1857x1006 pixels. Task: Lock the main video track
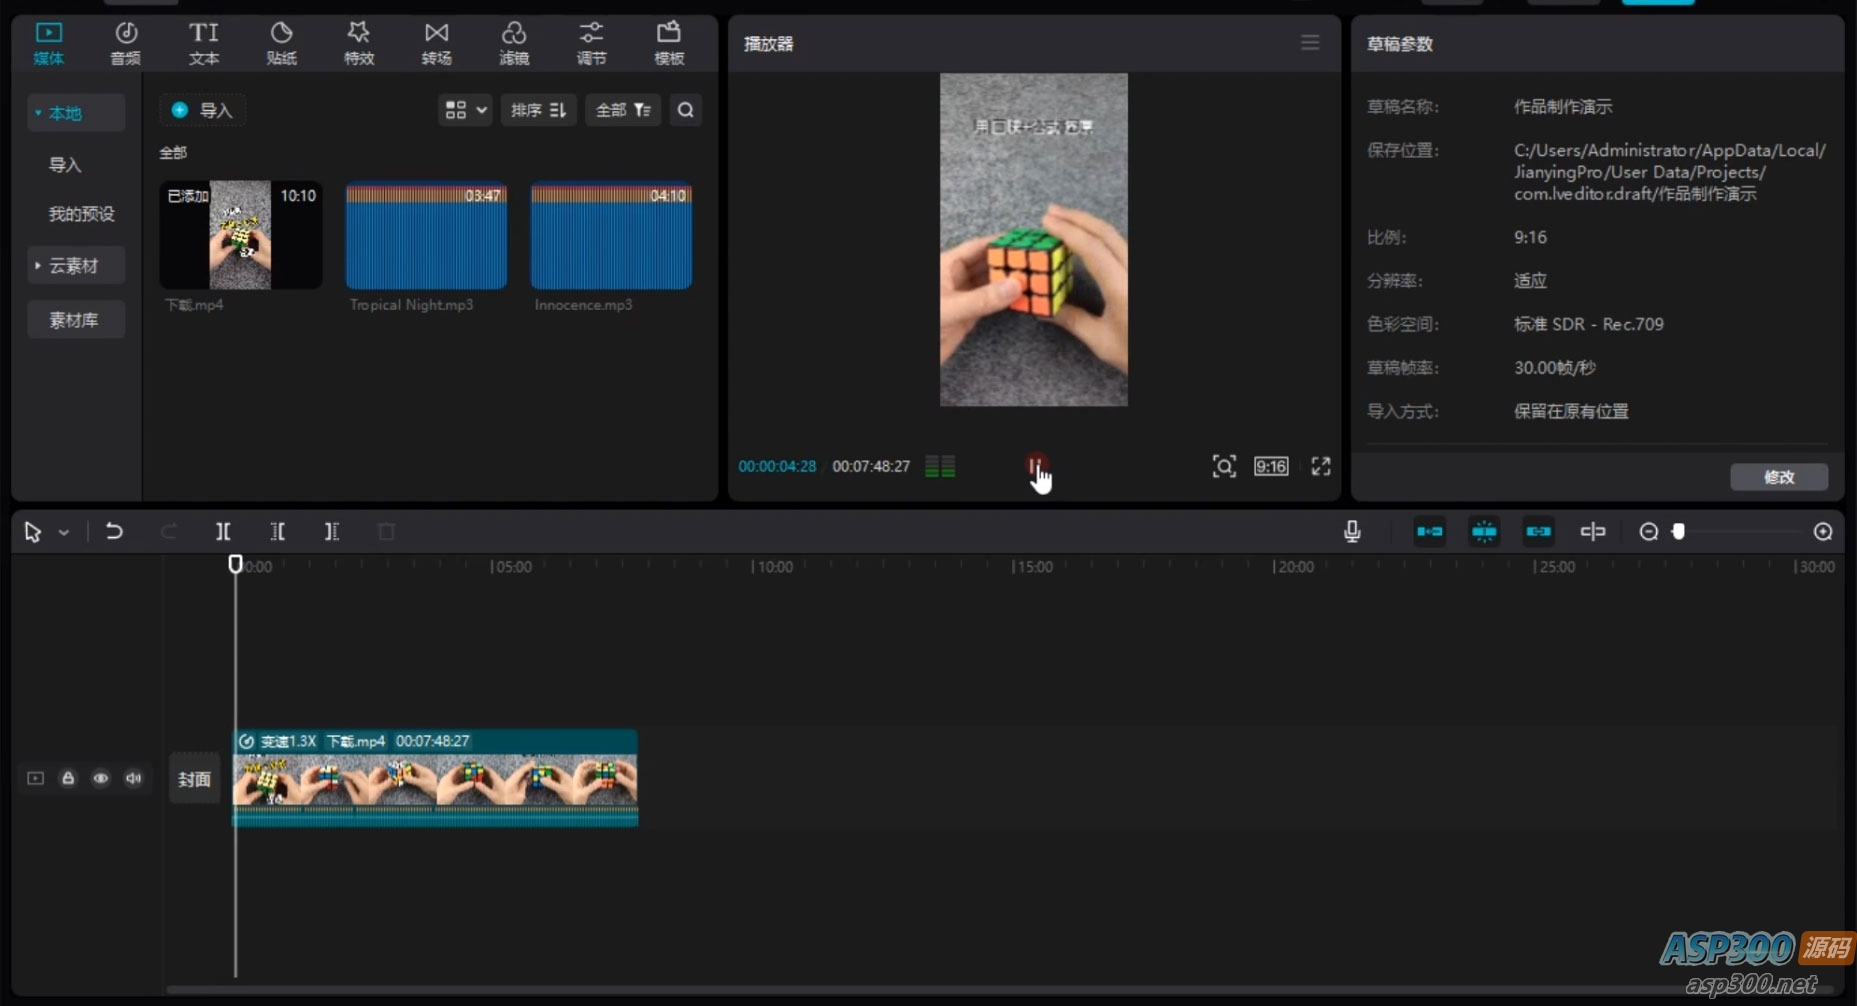[68, 778]
